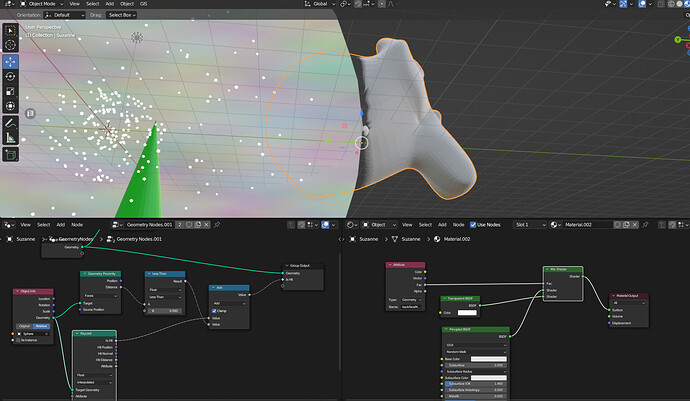Select Relative transform space on Object Info node
The height and width of the screenshot is (401, 690).
pos(41,326)
